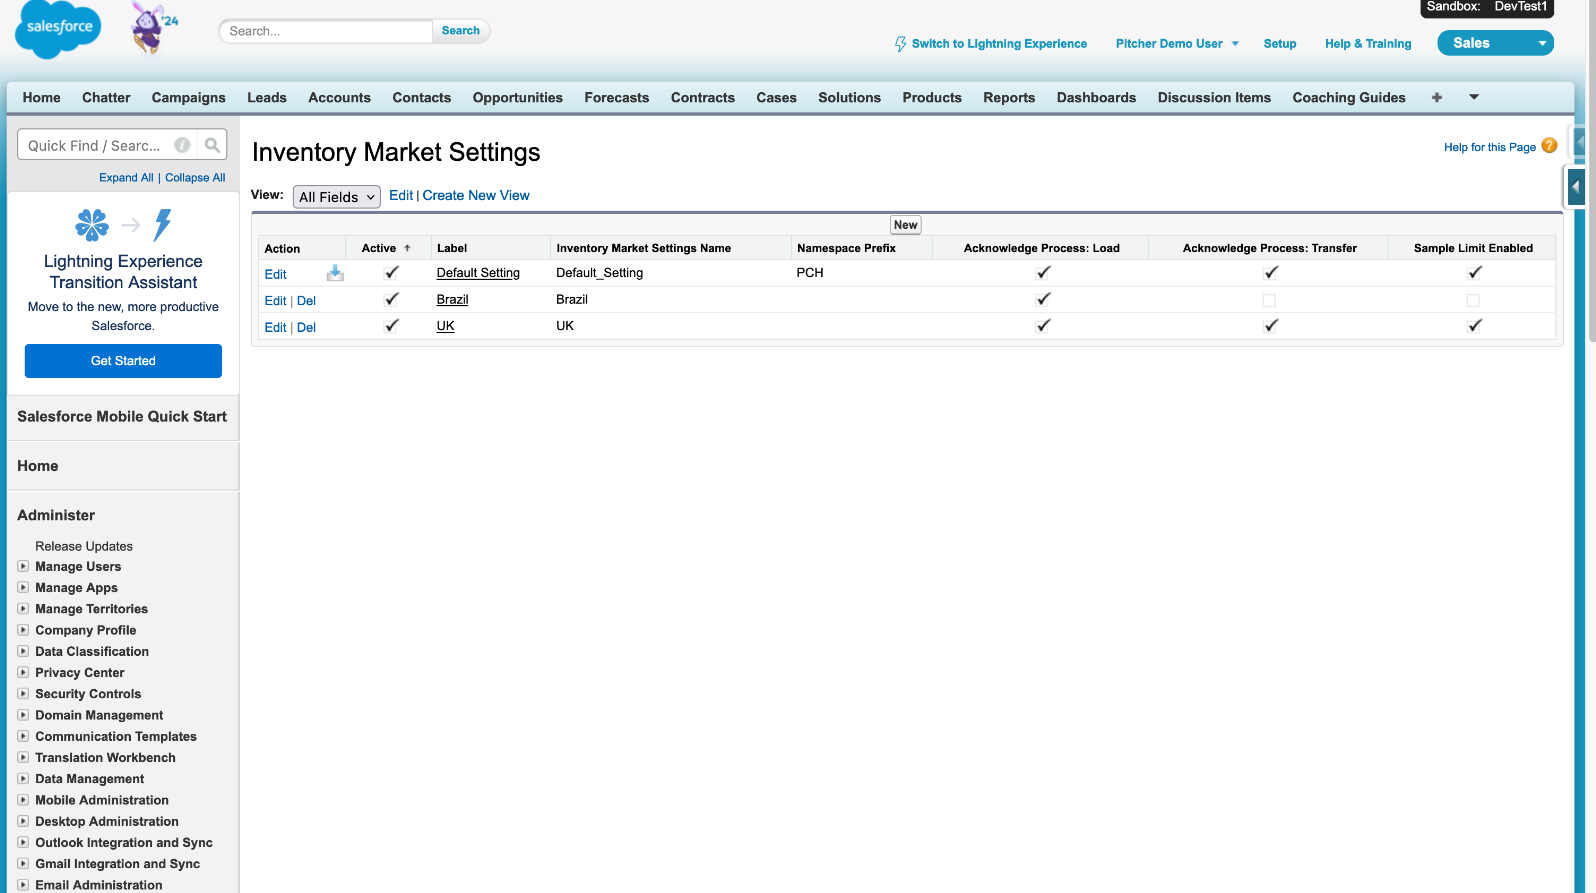Click UK's Sample Limit Enabled checkmark
1596x893 pixels.
[1474, 326]
